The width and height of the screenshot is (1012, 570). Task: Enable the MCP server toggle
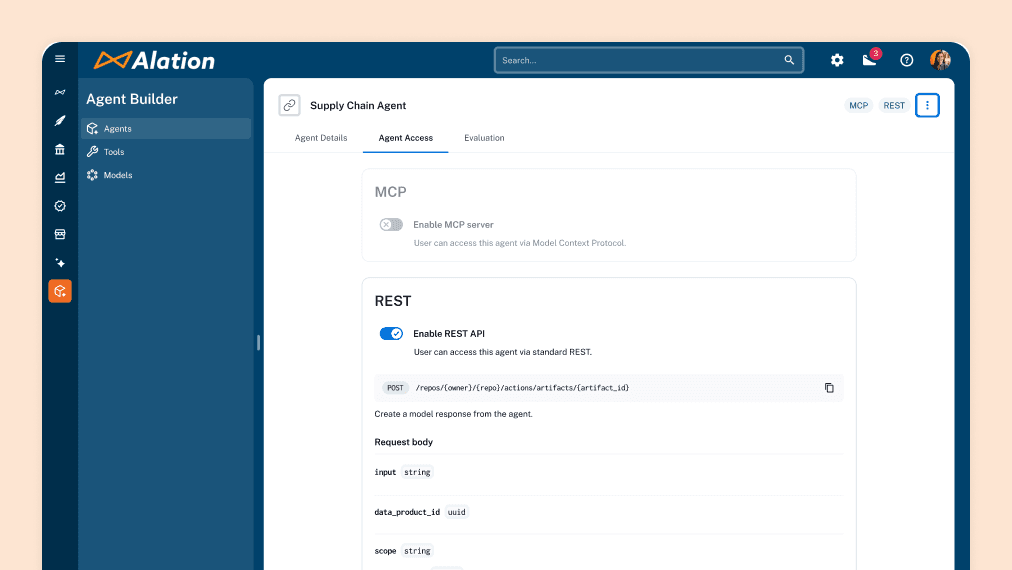391,225
